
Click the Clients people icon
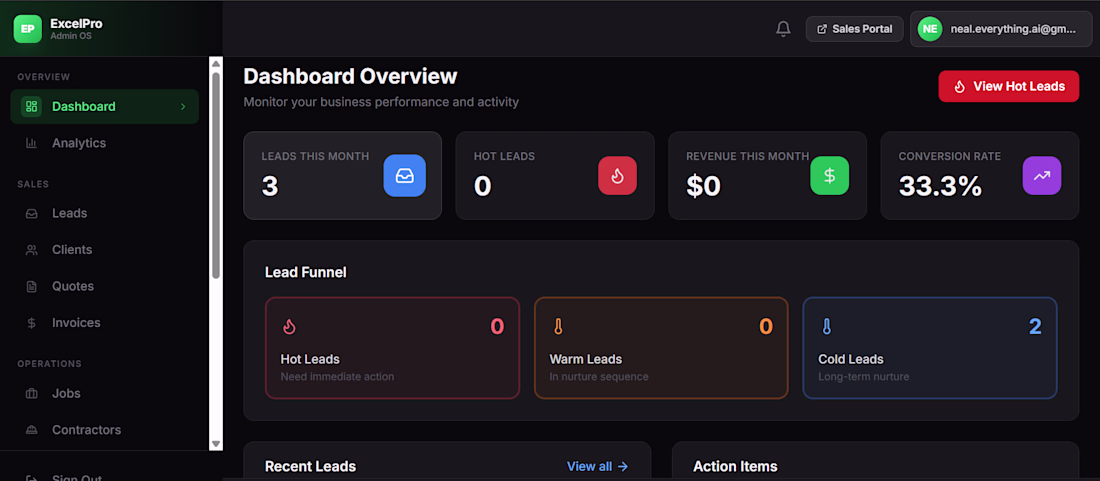click(x=31, y=250)
